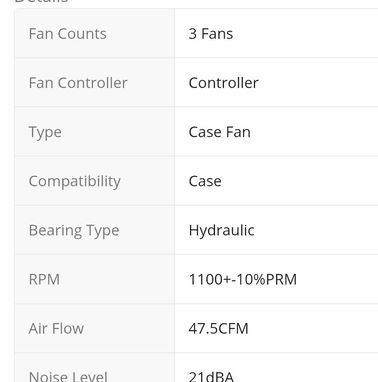Click empty area right of Hydraulic
Screen dimensions: 378x382
pos(317,230)
